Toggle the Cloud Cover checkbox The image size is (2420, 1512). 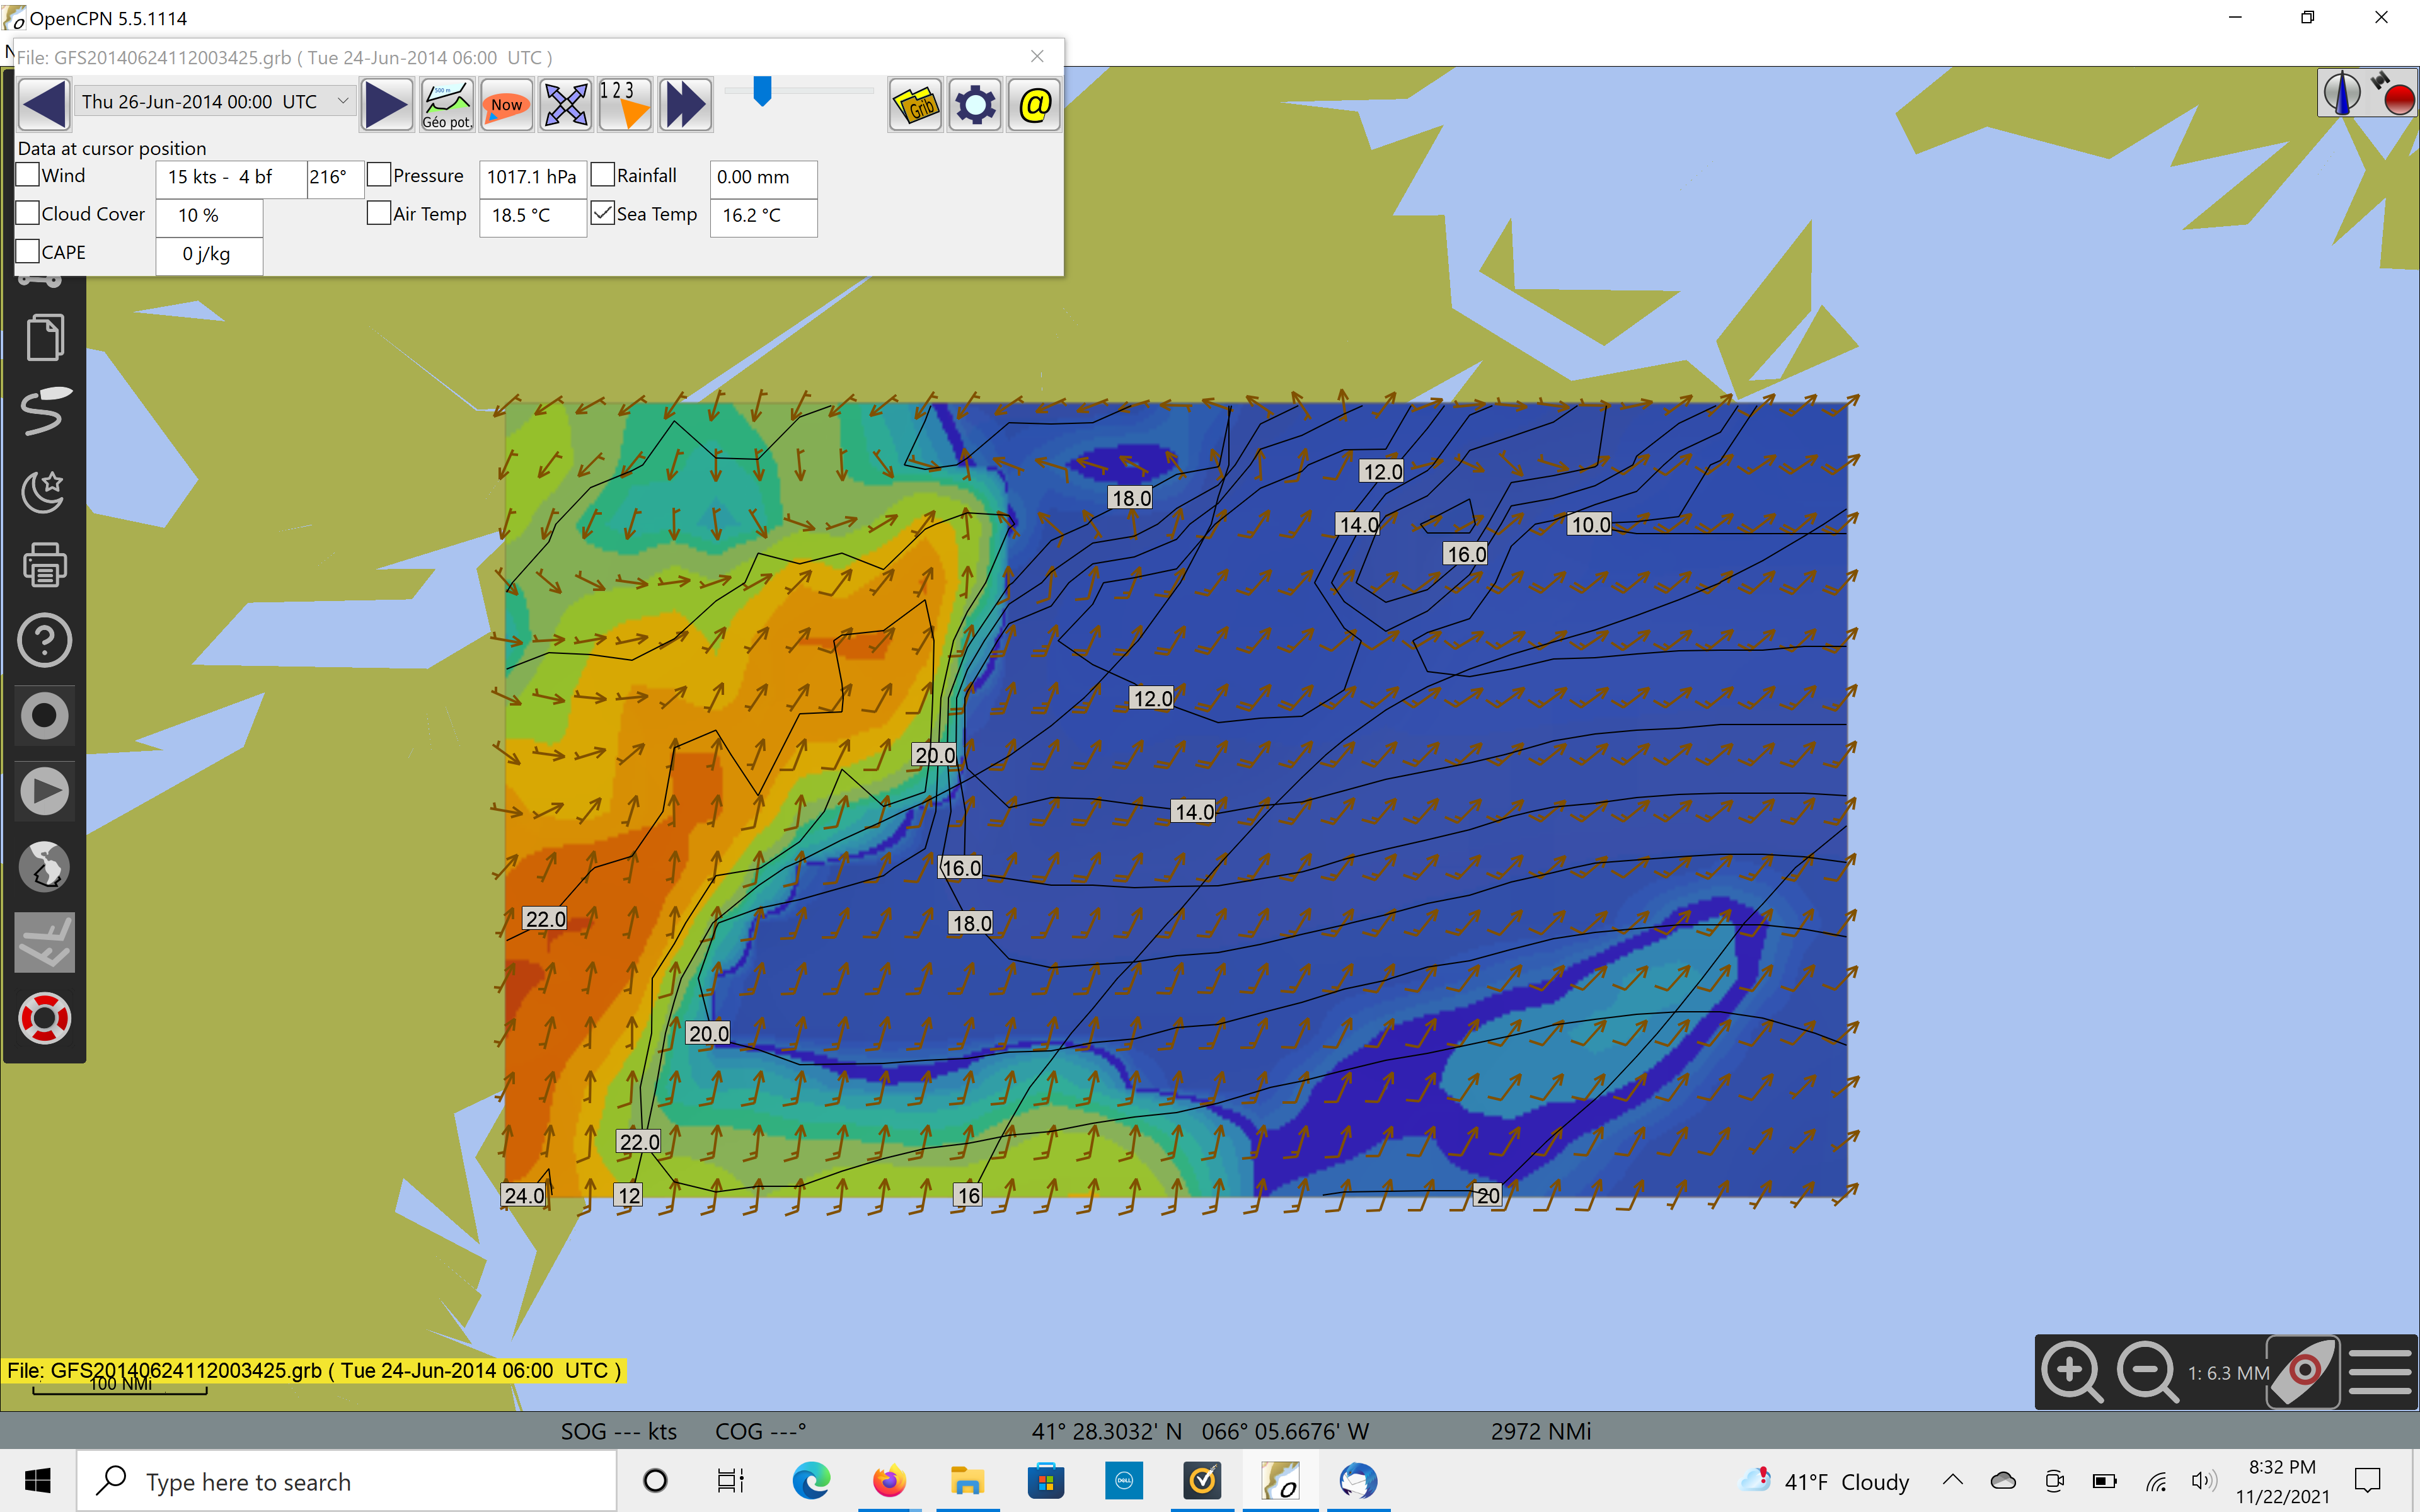coord(28,213)
